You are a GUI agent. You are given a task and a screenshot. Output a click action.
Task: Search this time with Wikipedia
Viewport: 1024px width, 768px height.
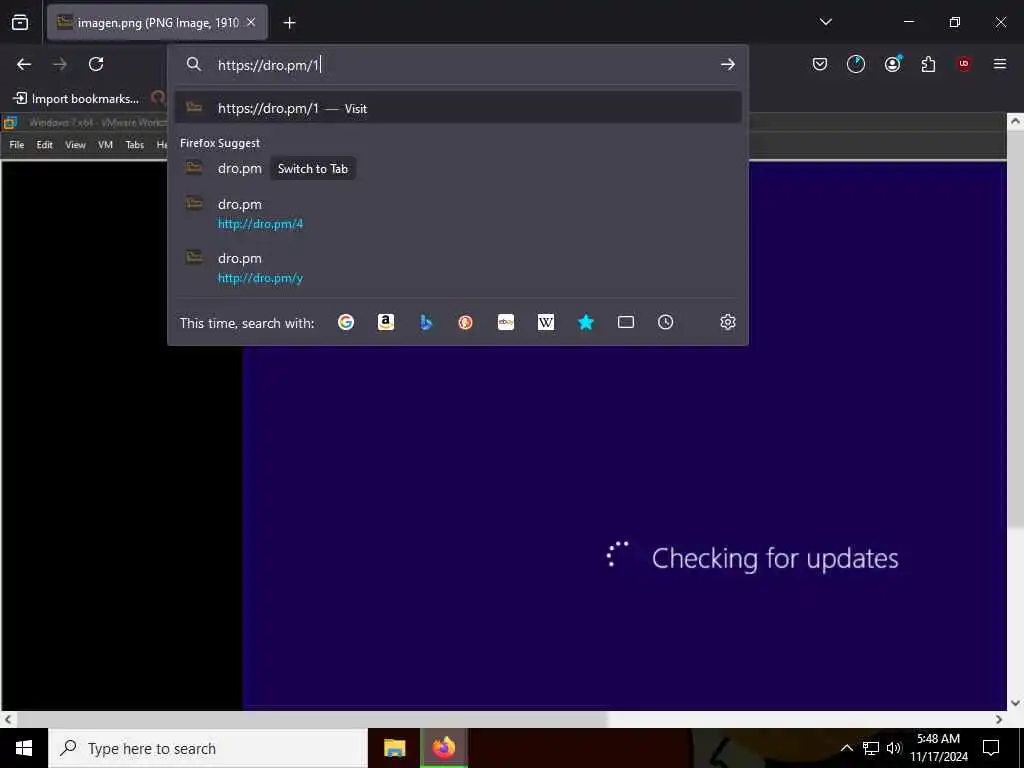pos(546,322)
